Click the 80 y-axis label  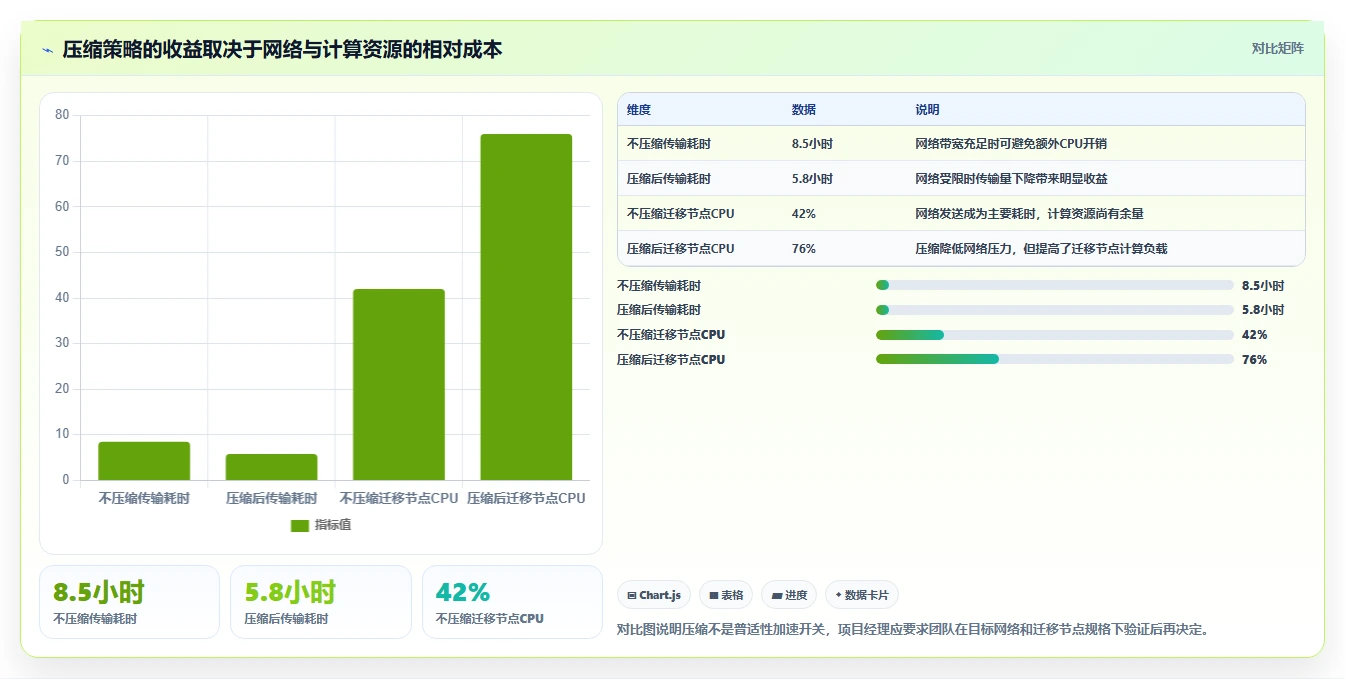pyautogui.click(x=62, y=115)
